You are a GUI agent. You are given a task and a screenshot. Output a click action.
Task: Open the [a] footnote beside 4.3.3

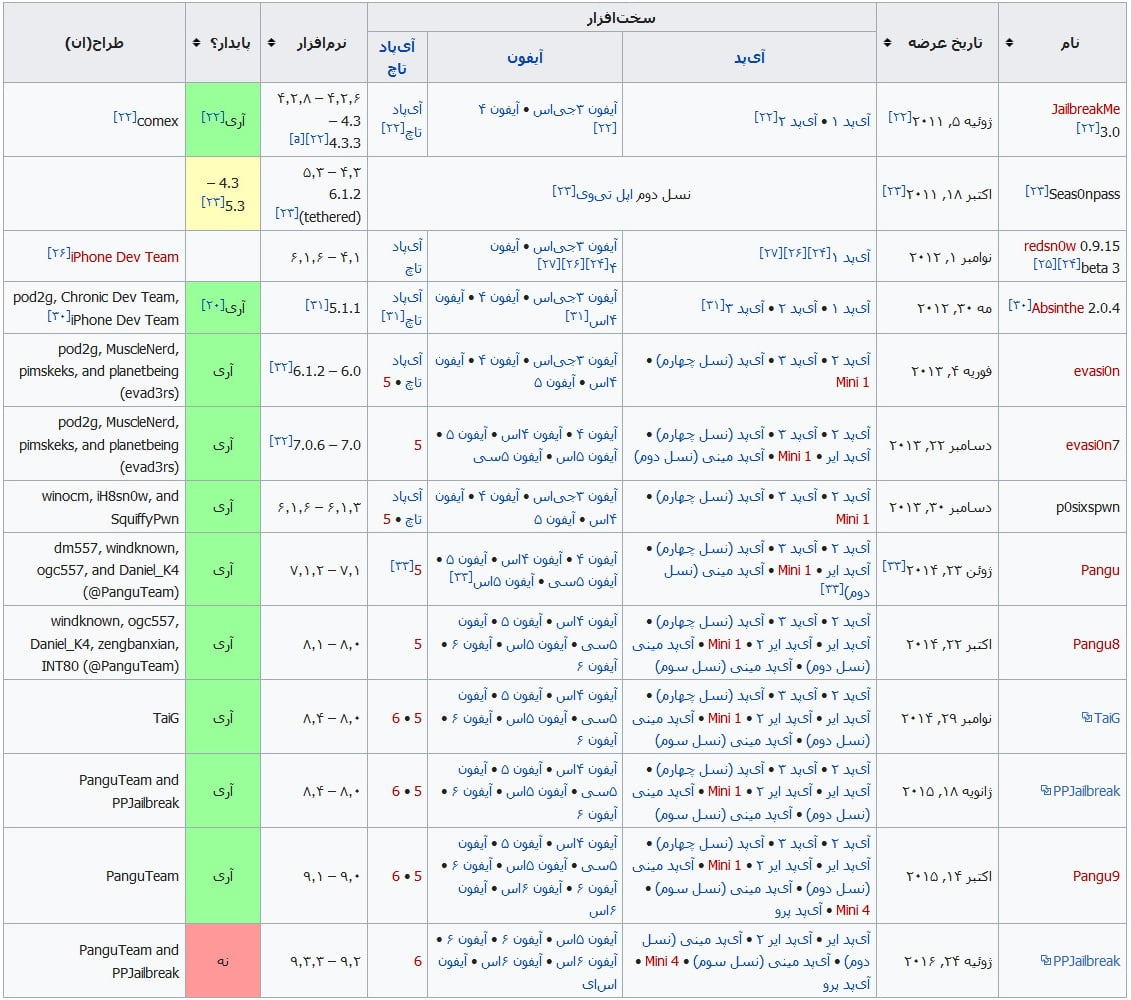(296, 139)
